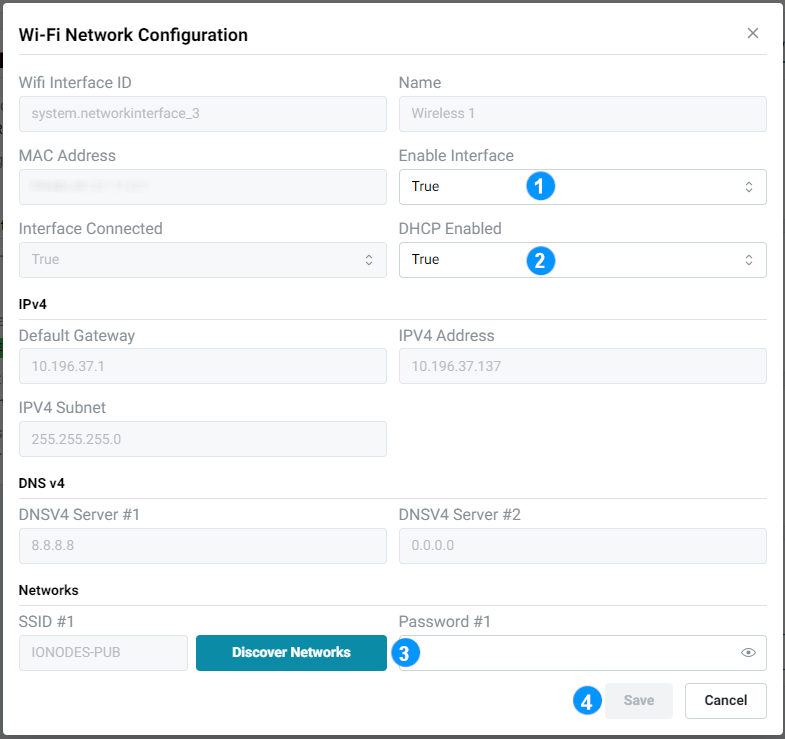The height and width of the screenshot is (739, 785).
Task: Click the Cancel button
Action: tap(725, 700)
